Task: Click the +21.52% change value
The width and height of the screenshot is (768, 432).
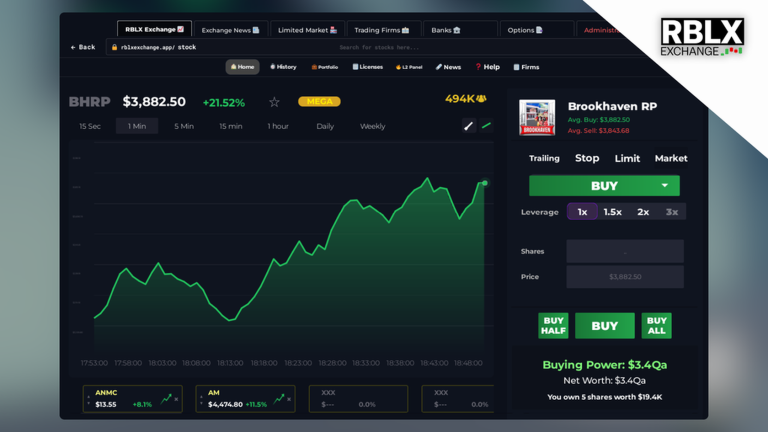Action: pos(224,103)
